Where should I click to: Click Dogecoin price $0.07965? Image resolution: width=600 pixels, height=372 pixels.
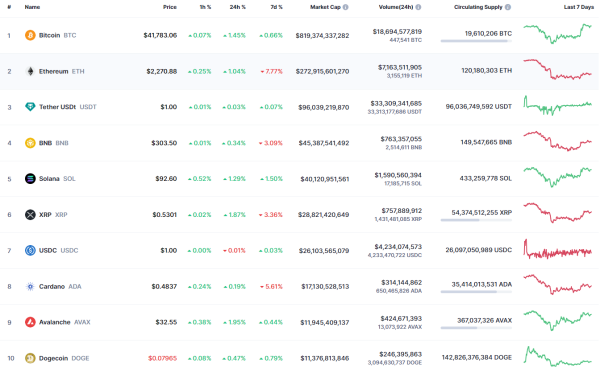click(163, 358)
